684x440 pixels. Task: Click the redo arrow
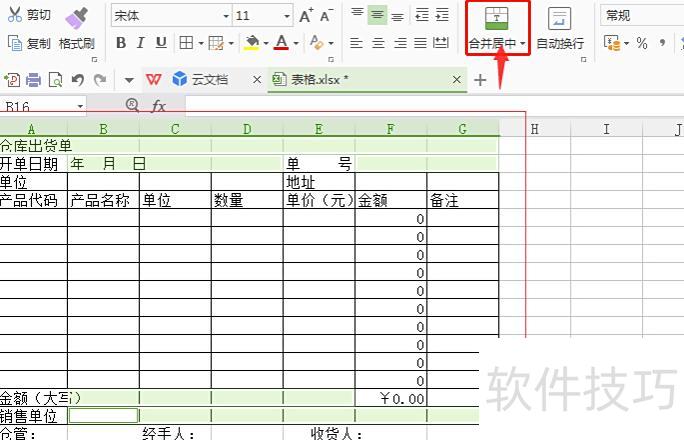click(x=100, y=80)
